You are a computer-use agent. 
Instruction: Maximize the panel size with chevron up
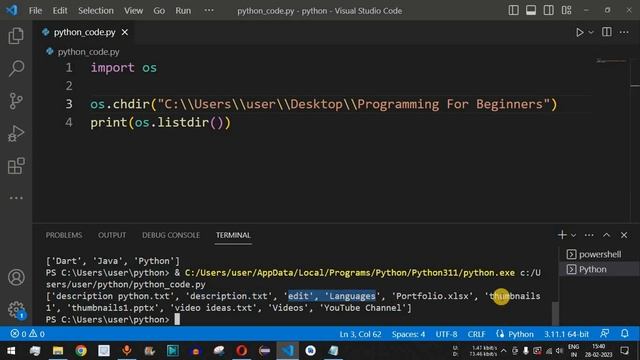pyautogui.click(x=607, y=235)
